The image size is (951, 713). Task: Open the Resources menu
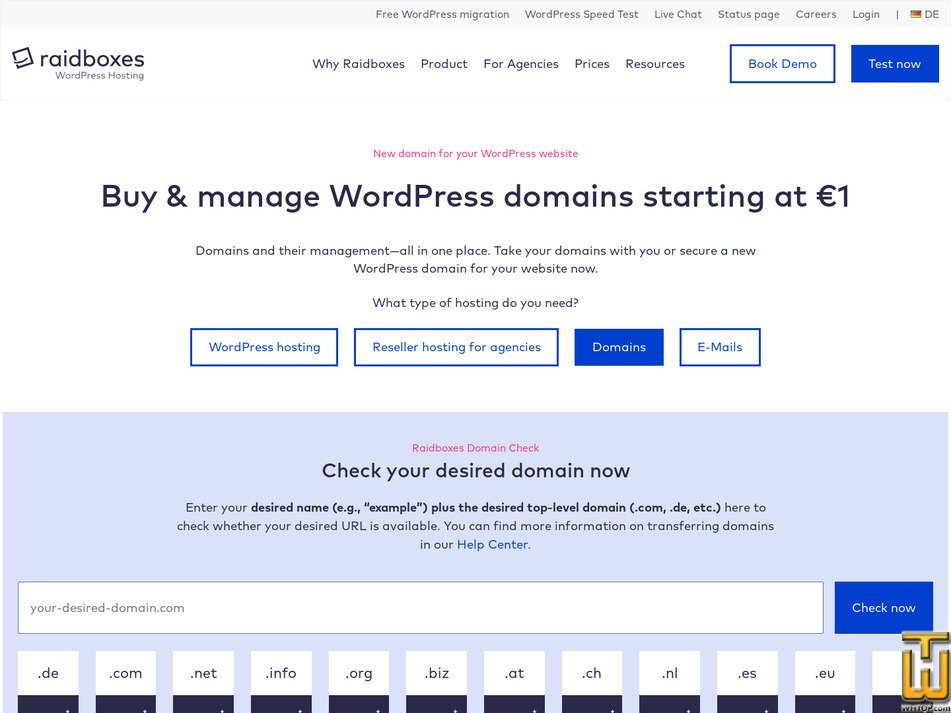tap(654, 64)
